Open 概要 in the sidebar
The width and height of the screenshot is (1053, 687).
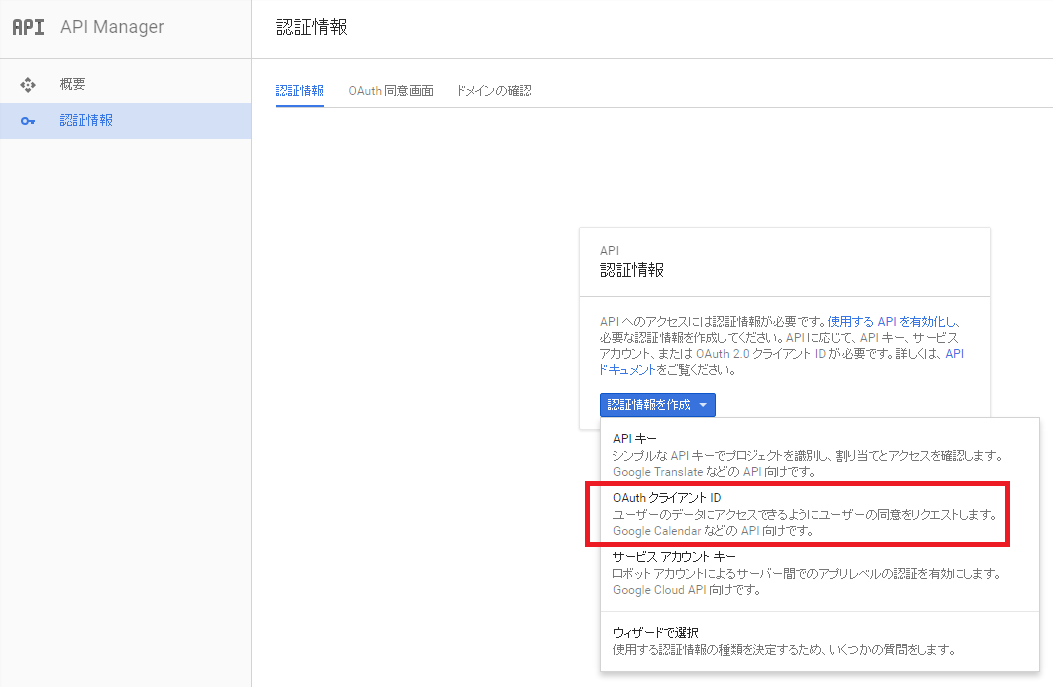[x=126, y=85]
